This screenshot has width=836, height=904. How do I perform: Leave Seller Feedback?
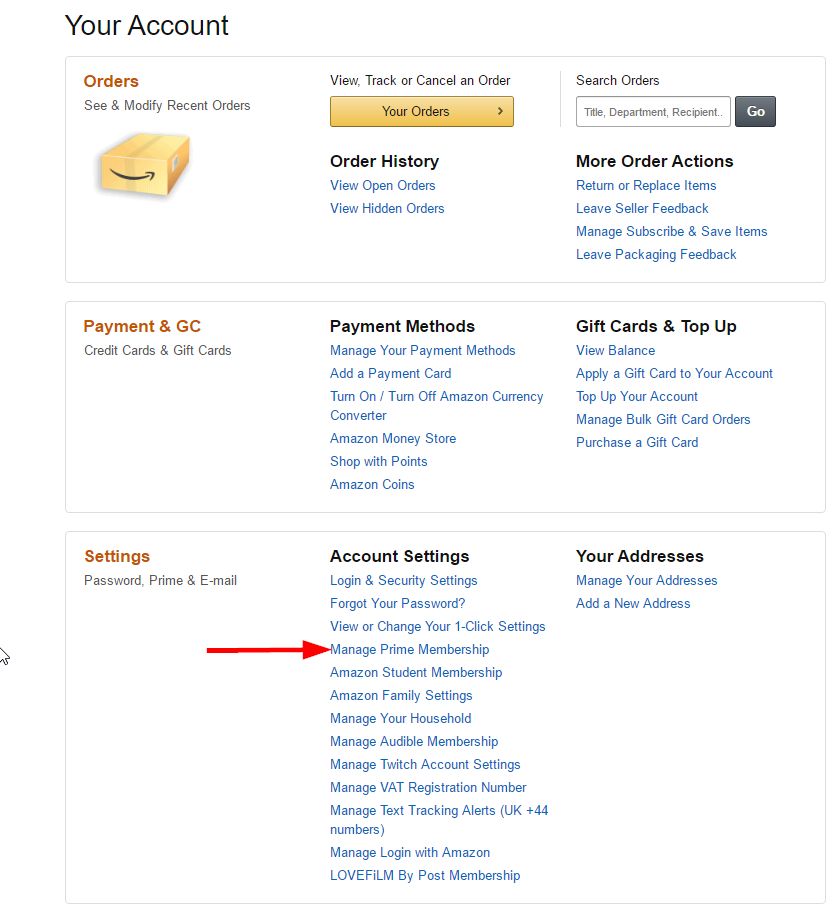641,208
